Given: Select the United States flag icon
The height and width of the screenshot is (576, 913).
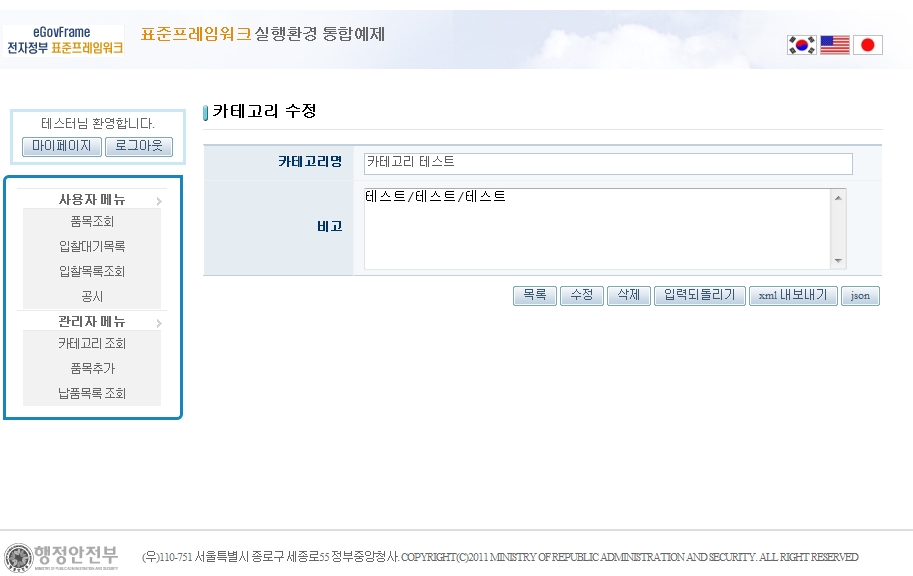Looking at the screenshot, I should point(835,45).
